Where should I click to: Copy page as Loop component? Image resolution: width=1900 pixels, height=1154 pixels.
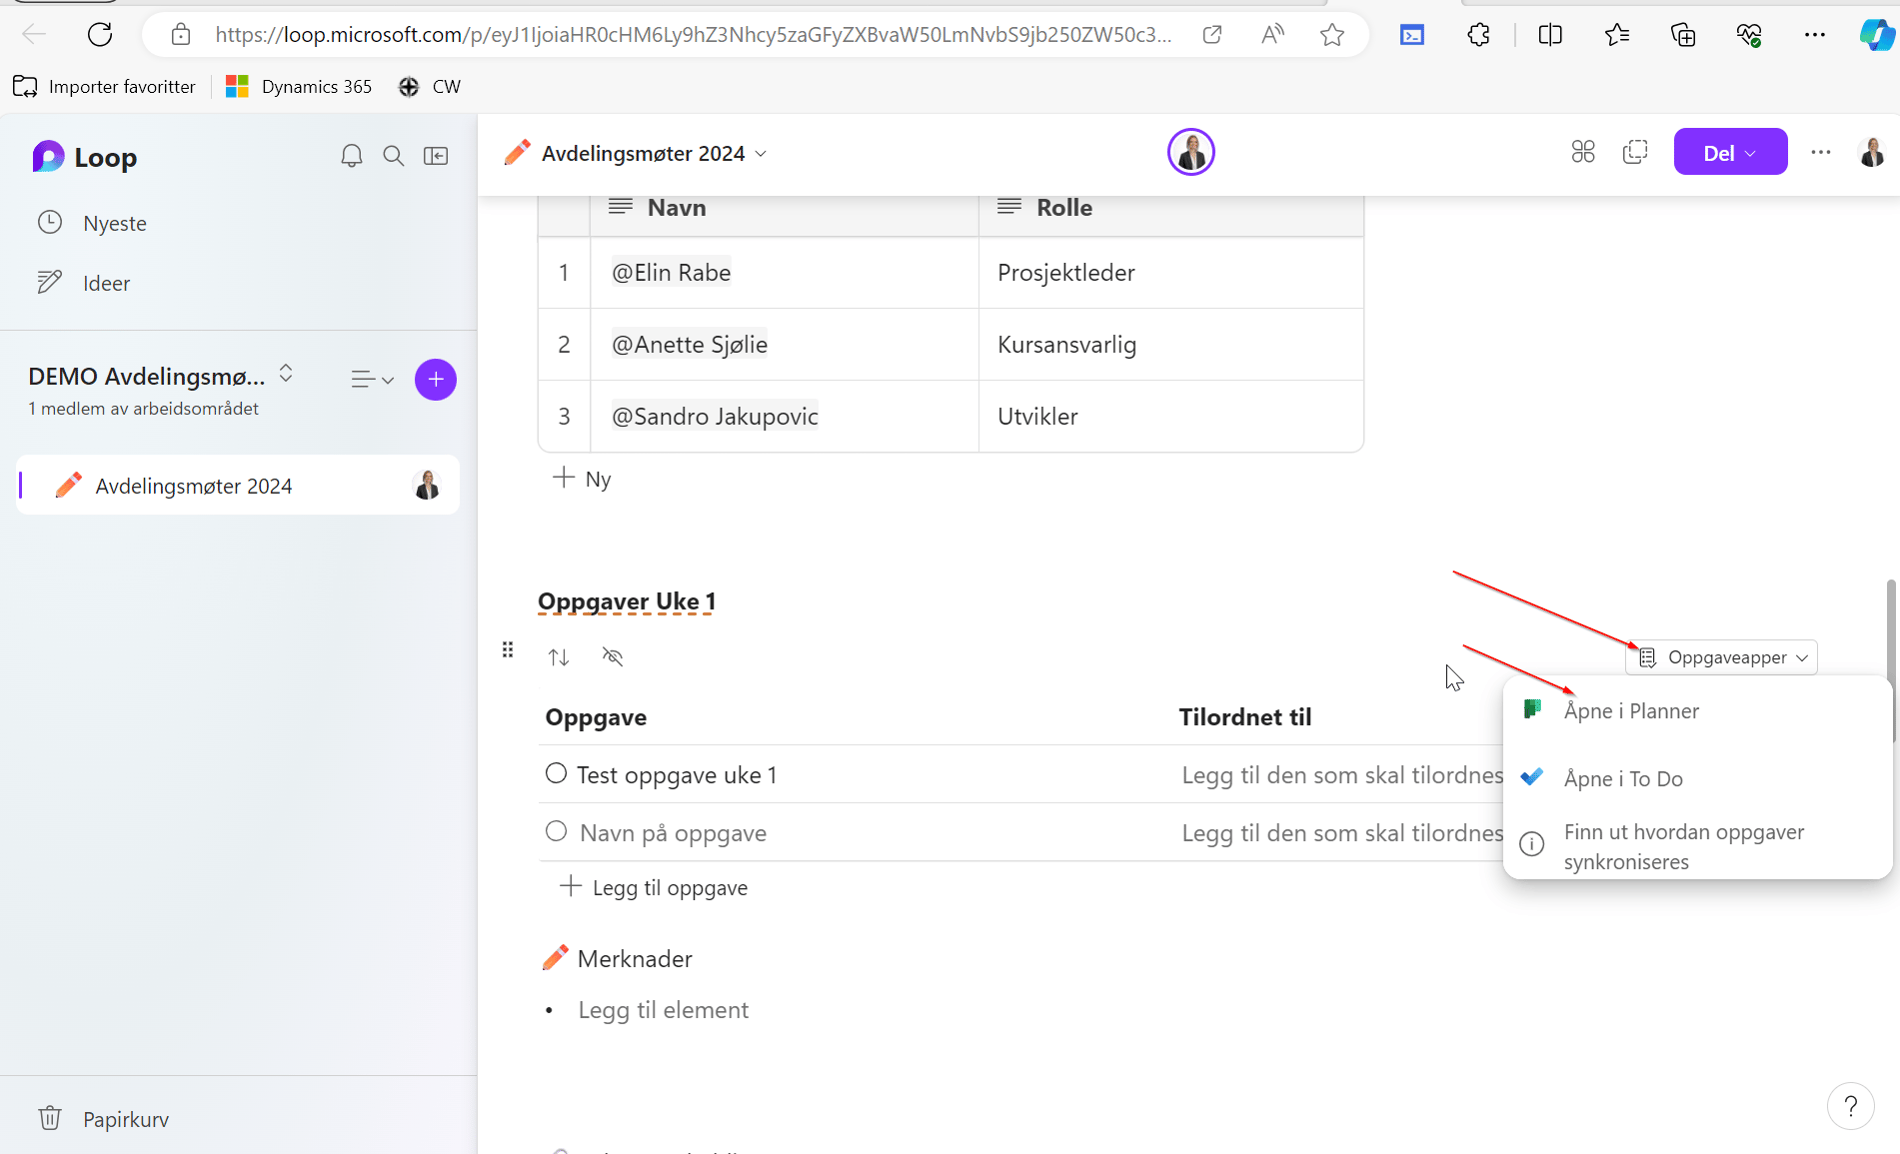point(1636,152)
